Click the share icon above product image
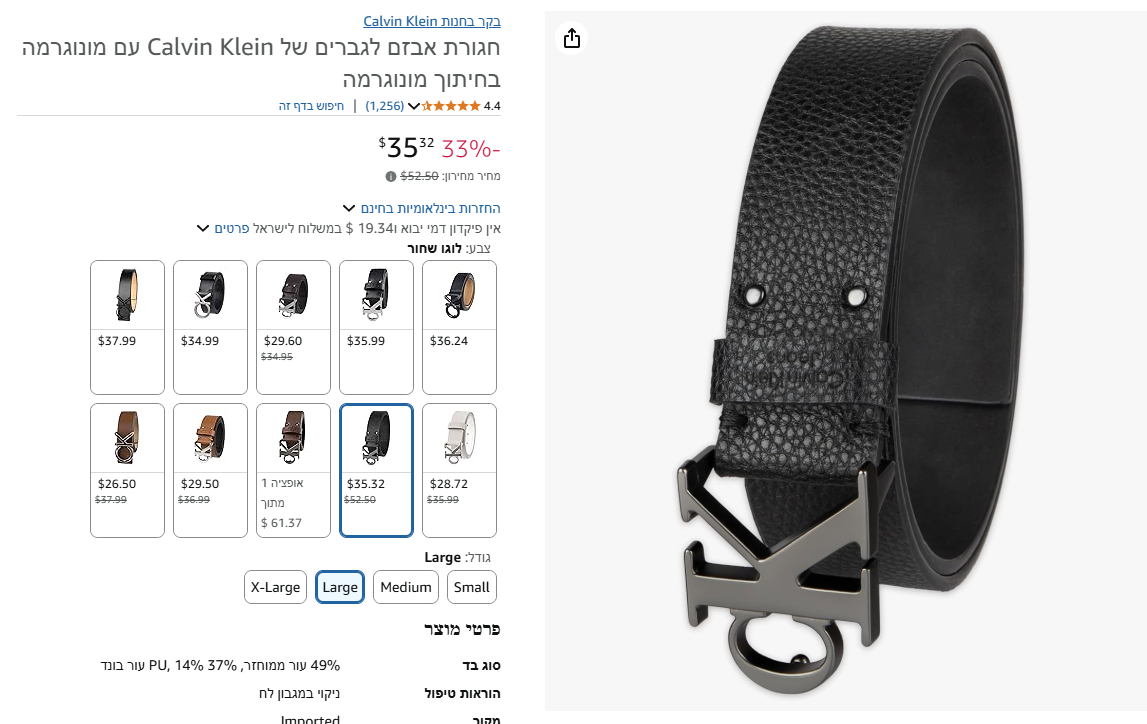 572,38
